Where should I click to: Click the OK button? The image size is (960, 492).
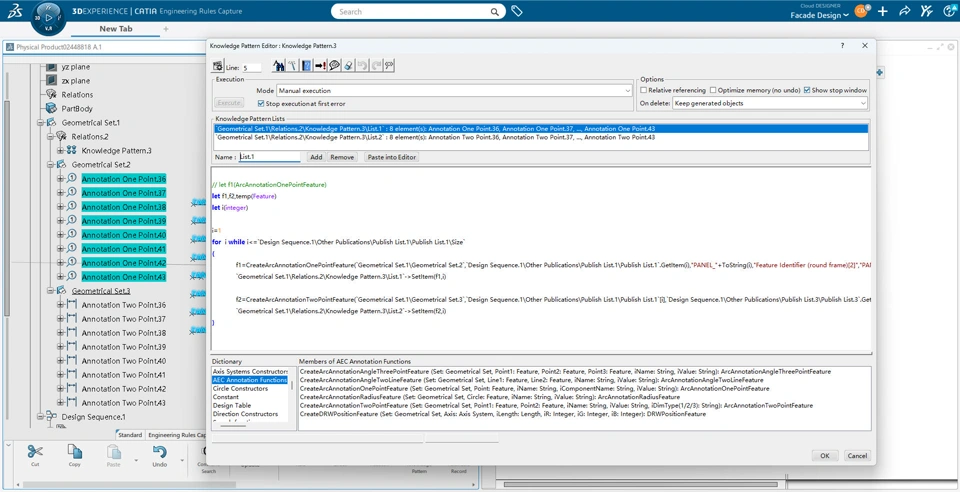point(825,456)
